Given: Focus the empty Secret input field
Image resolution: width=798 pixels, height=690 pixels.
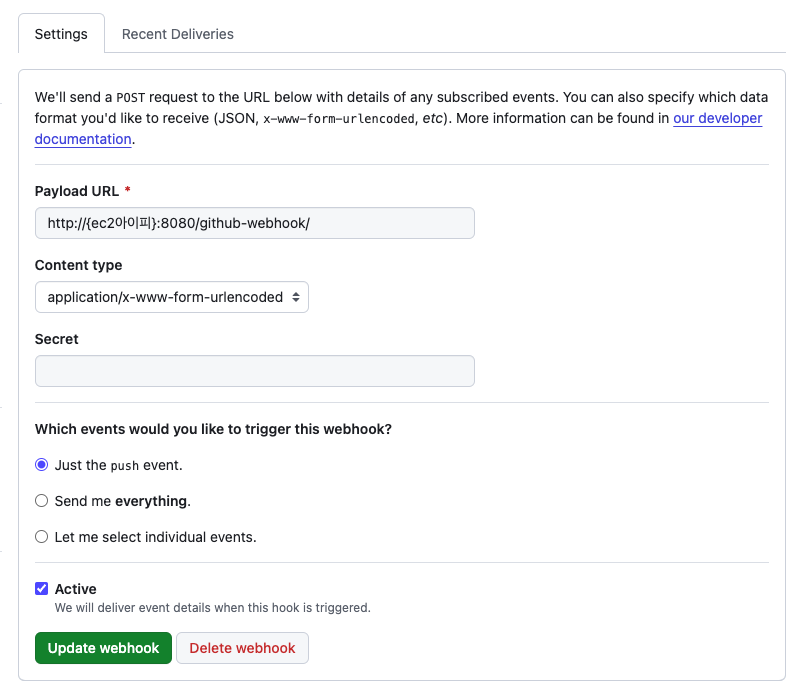Looking at the screenshot, I should coord(254,371).
